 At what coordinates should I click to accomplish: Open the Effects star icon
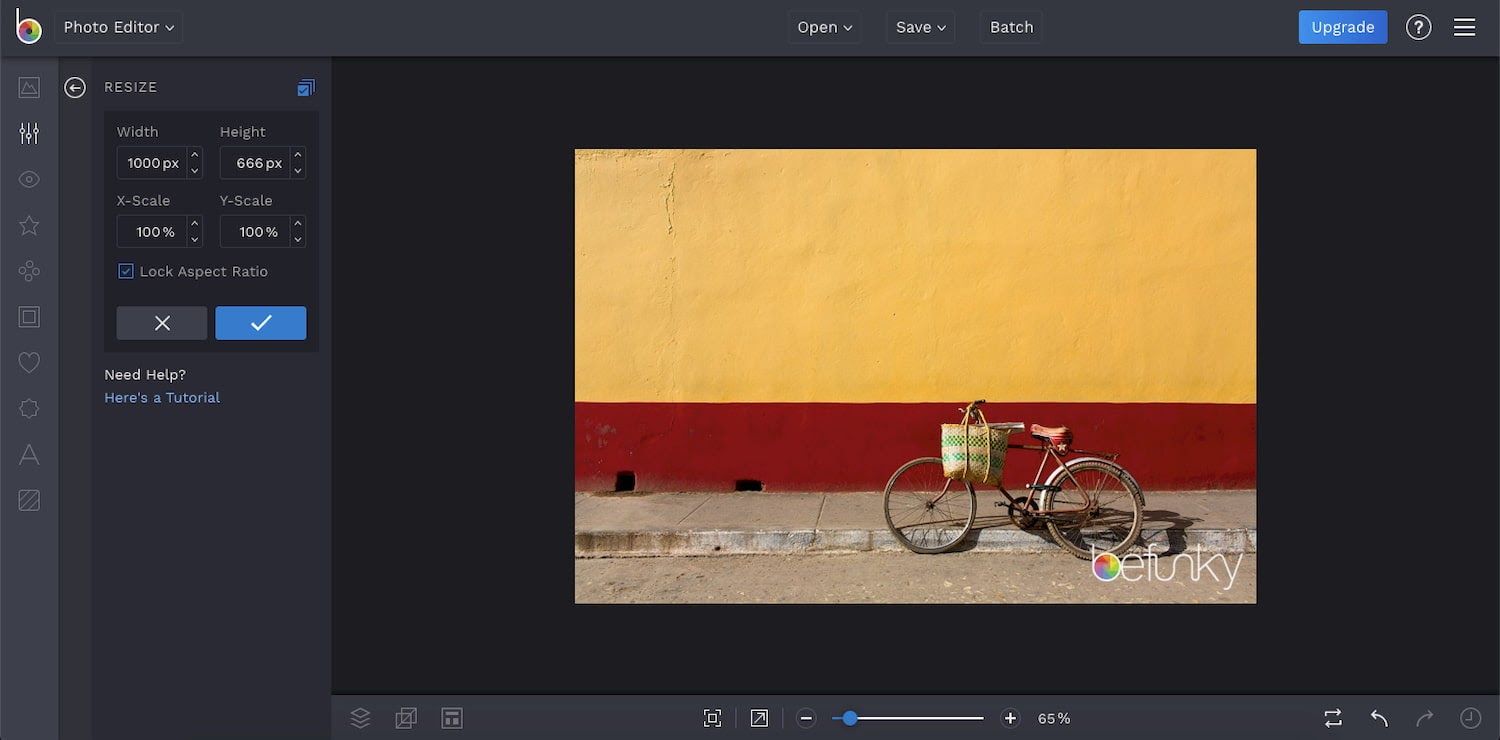coord(29,225)
